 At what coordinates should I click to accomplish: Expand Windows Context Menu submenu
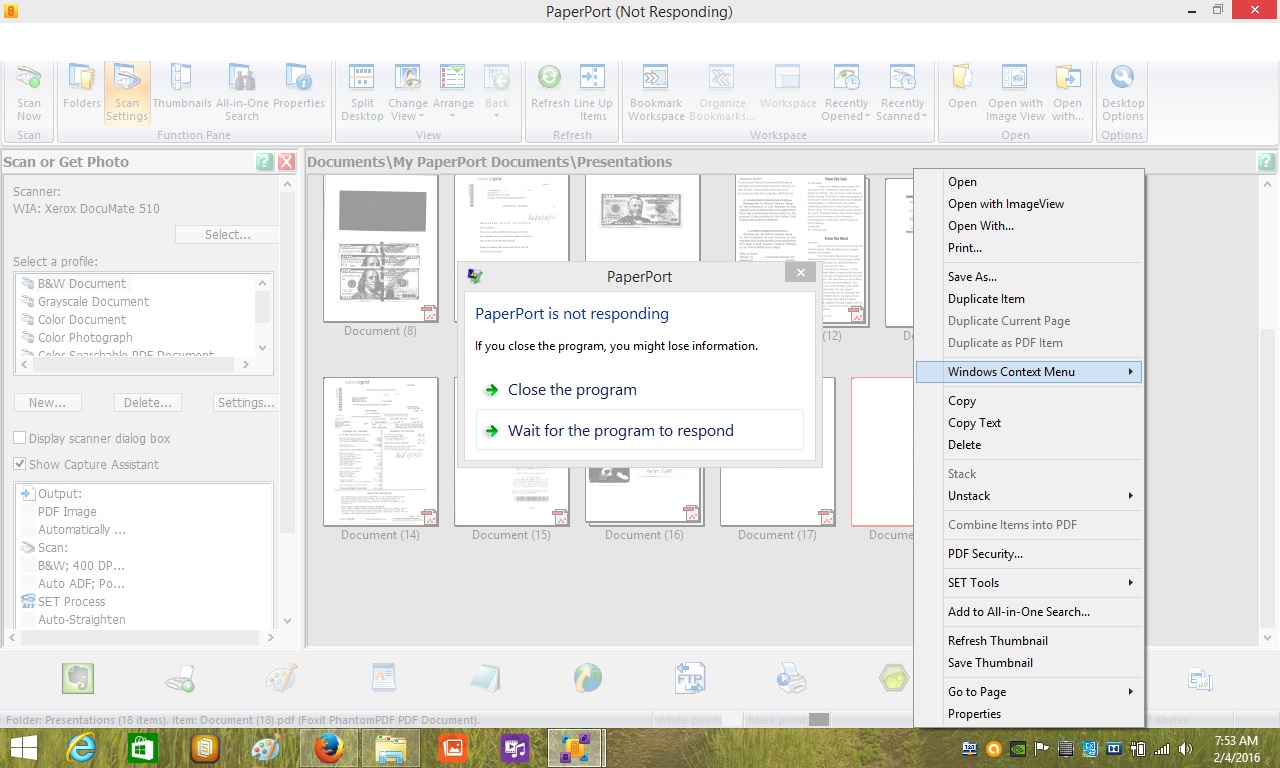pos(1029,372)
